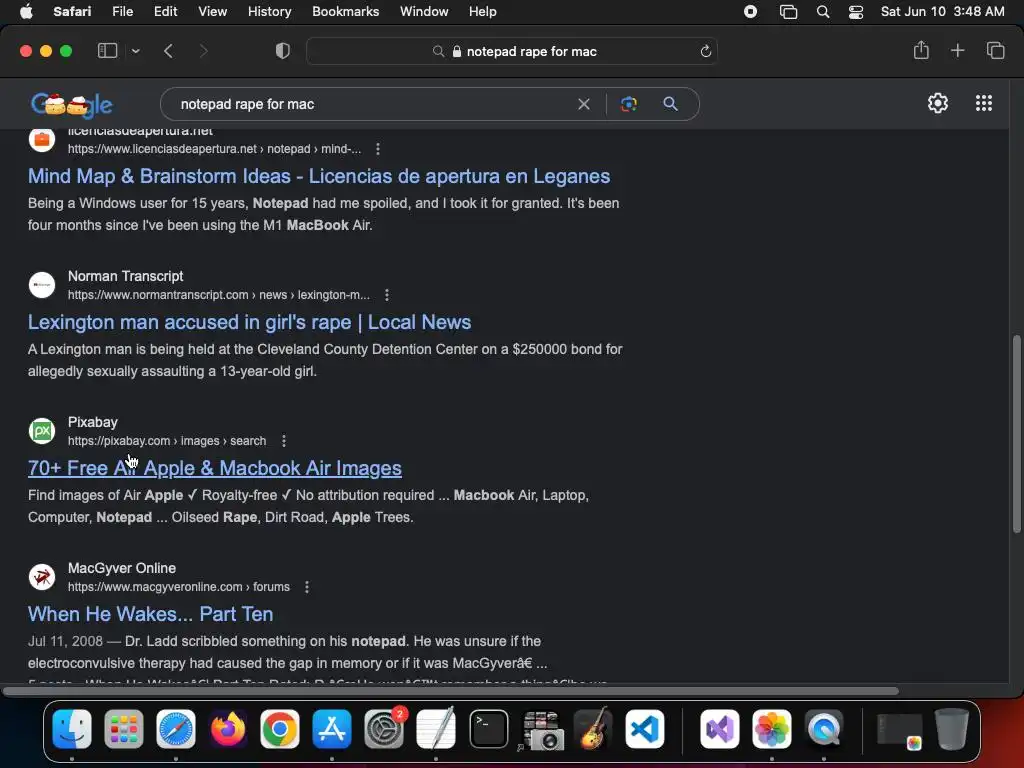Open the Share button in Safari toolbar
The width and height of the screenshot is (1024, 768).
click(x=921, y=50)
